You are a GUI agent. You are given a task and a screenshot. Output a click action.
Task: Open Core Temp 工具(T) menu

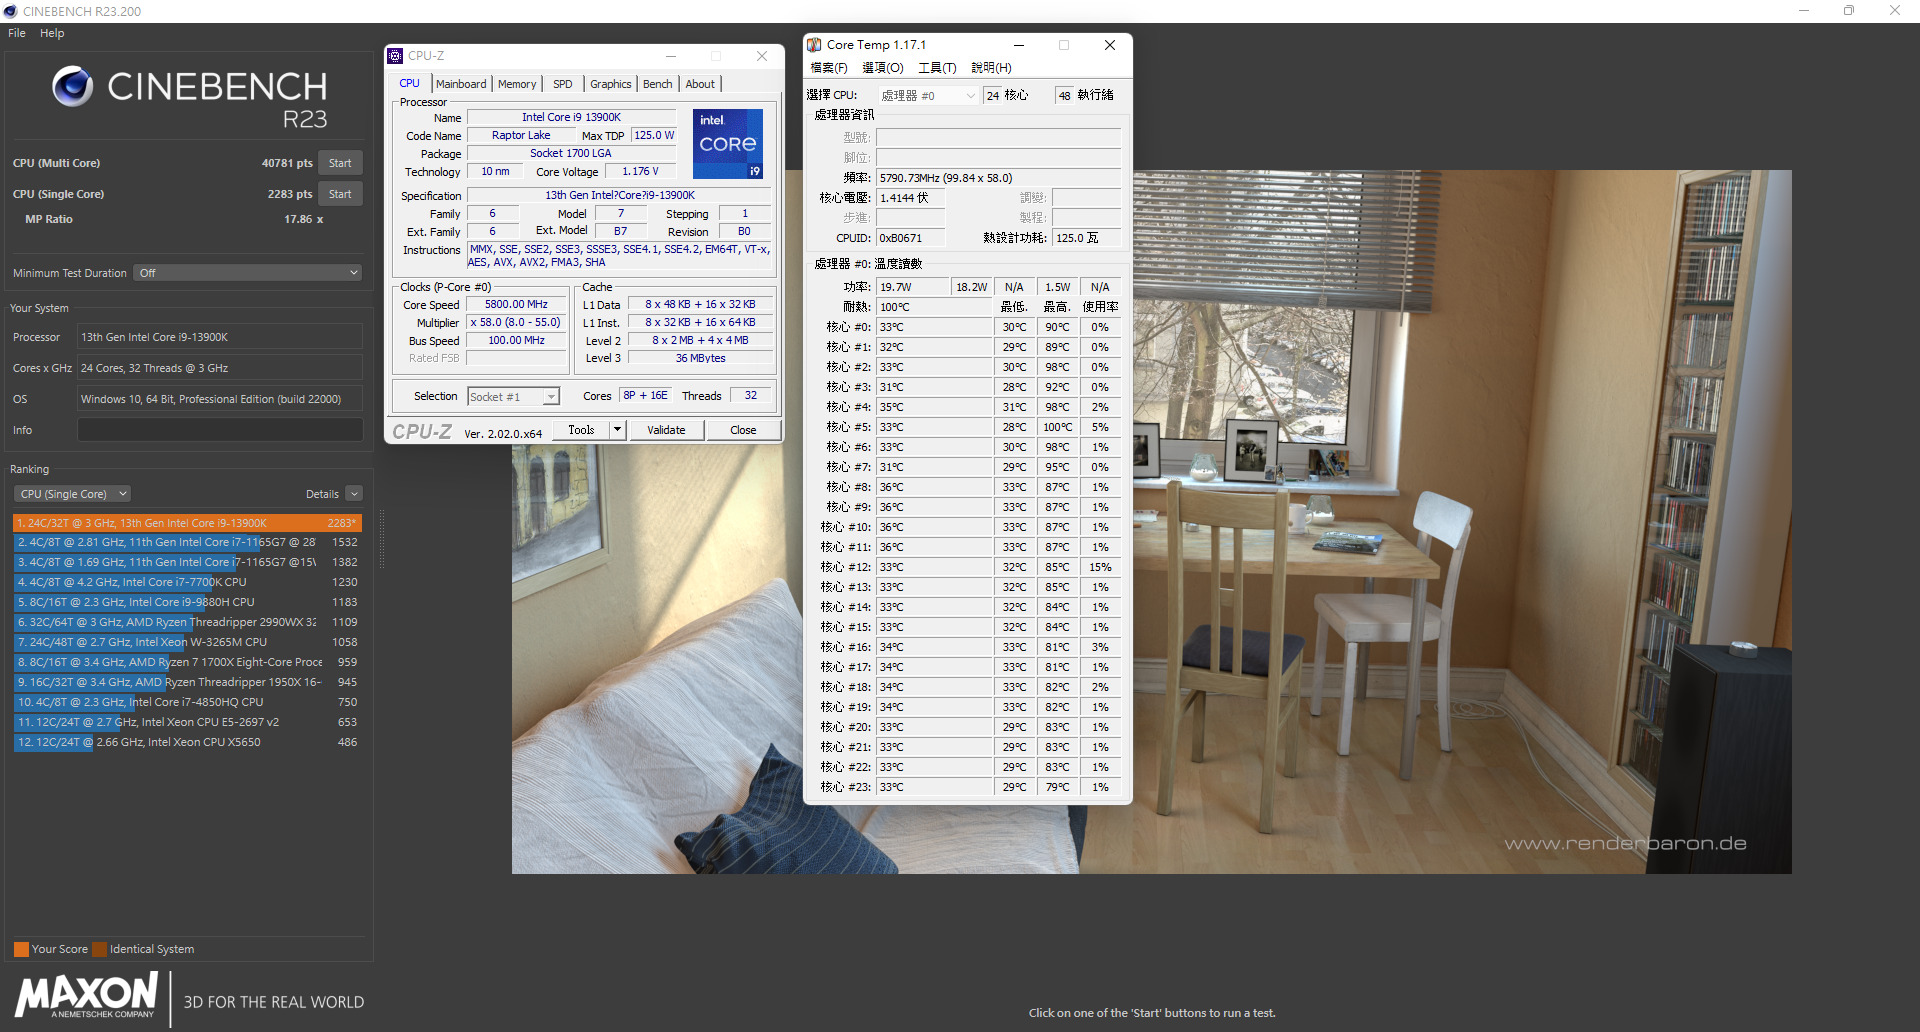[937, 68]
